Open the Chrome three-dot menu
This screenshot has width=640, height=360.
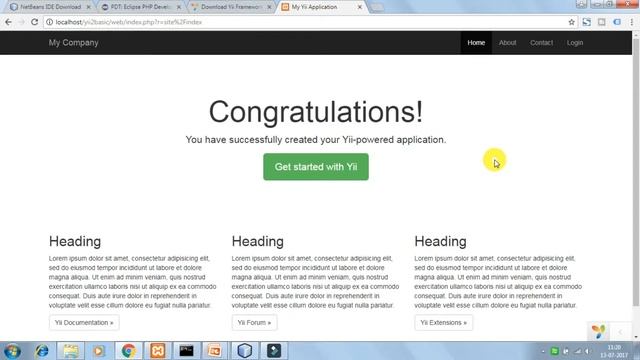(x=632, y=22)
